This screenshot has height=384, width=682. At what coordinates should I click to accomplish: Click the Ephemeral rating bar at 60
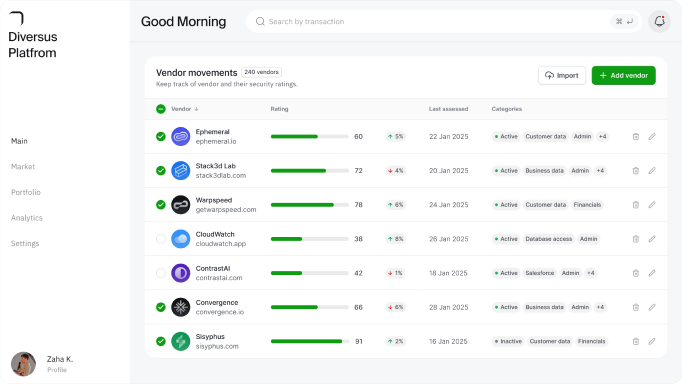click(x=309, y=137)
